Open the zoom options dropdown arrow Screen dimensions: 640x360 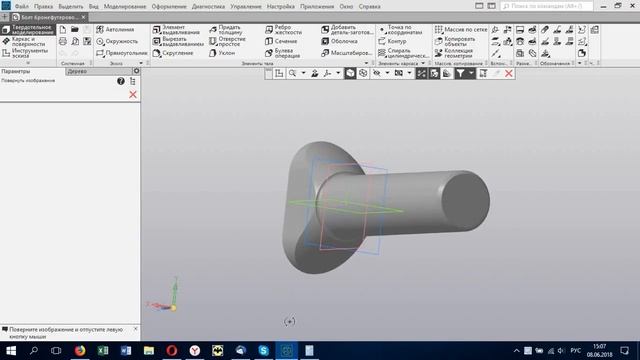click(x=303, y=73)
